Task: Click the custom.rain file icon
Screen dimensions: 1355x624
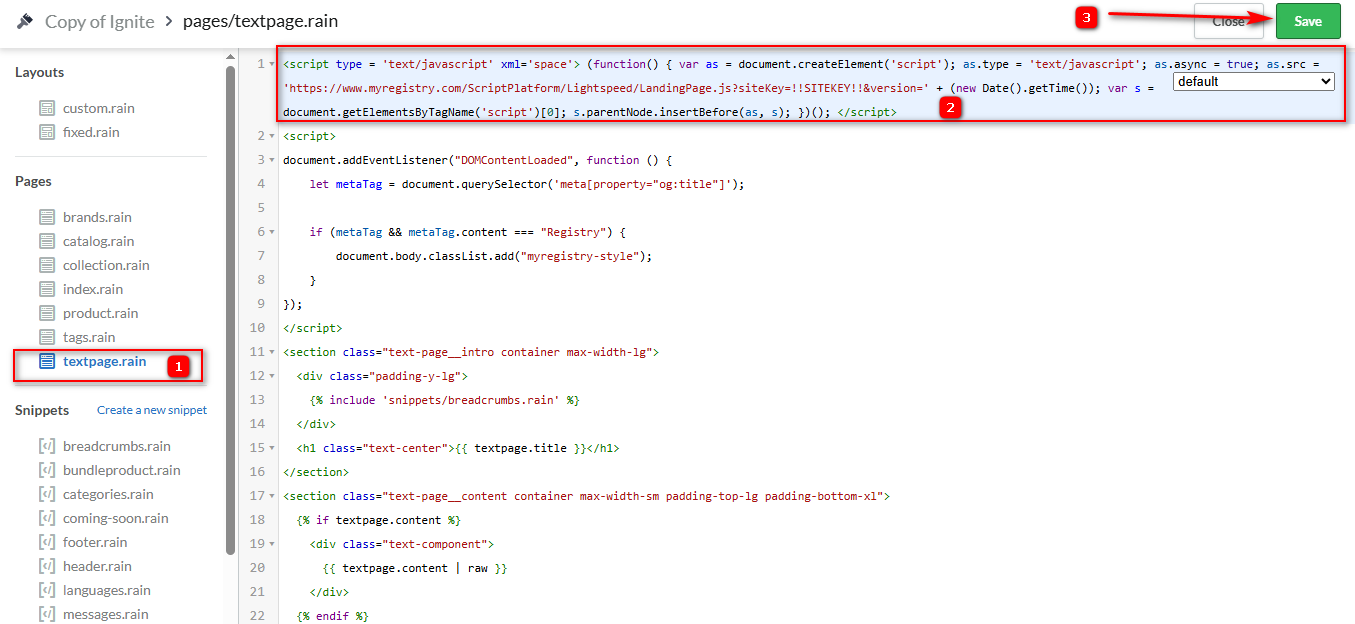Action: 47,108
